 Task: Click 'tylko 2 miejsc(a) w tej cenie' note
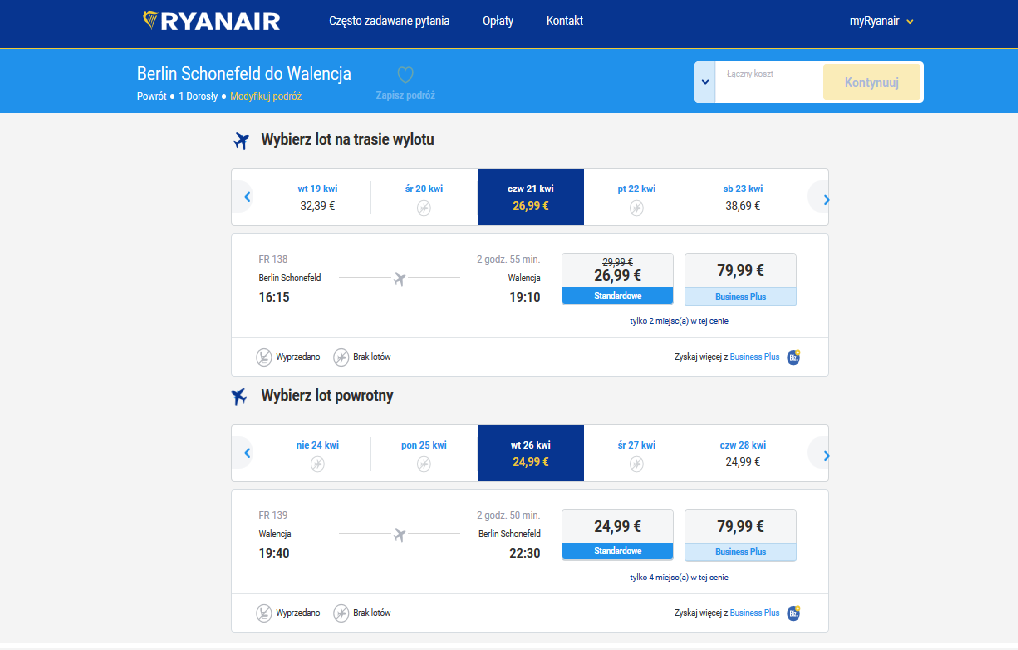pyautogui.click(x=679, y=321)
